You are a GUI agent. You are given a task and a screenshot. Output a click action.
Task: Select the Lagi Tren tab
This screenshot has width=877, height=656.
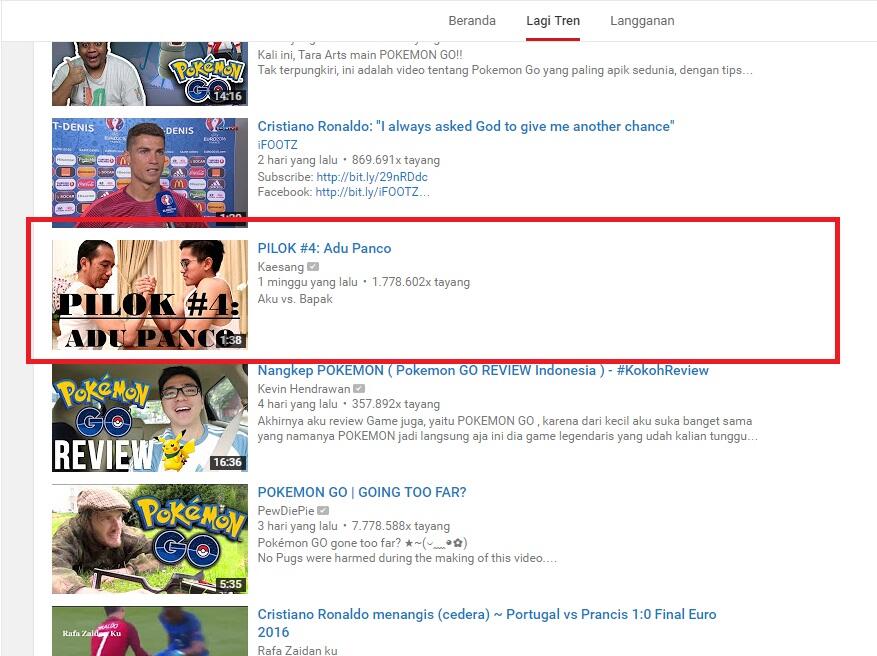(553, 21)
